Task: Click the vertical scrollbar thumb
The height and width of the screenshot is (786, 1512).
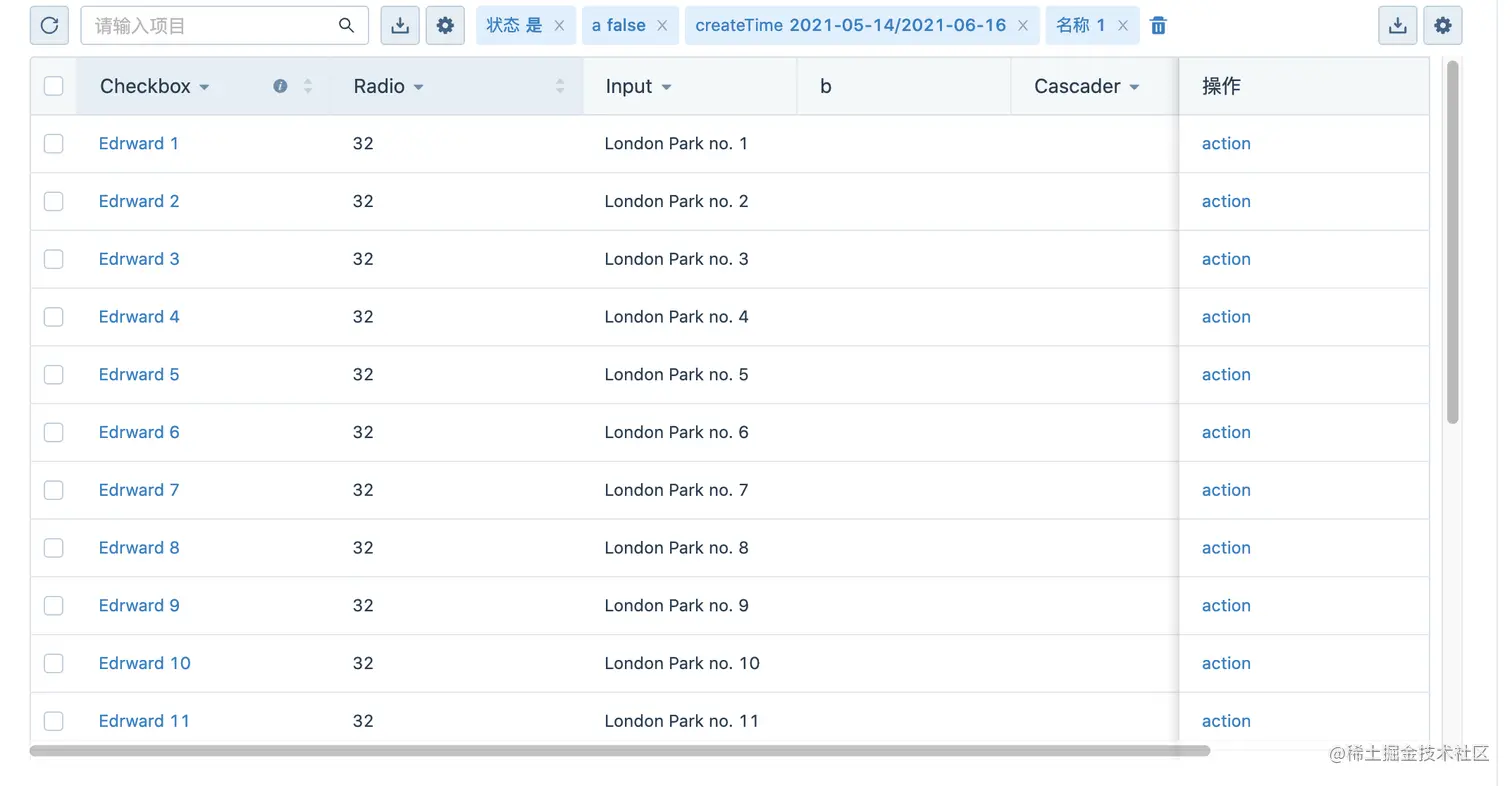Action: (1453, 242)
